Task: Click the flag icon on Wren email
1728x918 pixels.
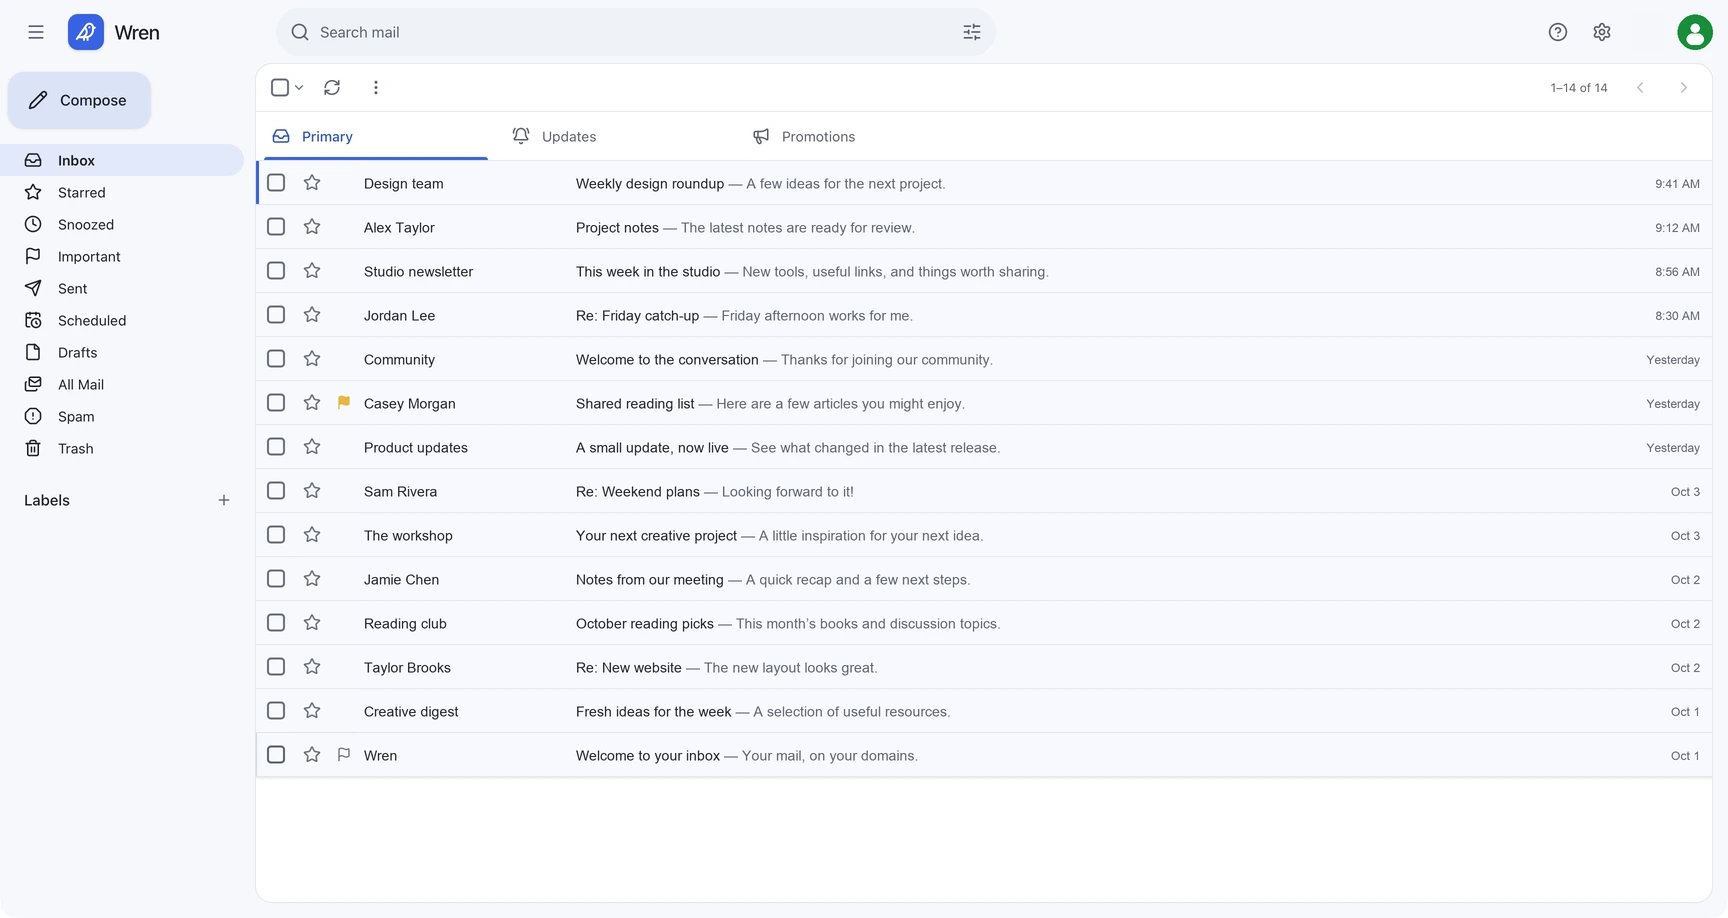Action: (344, 755)
